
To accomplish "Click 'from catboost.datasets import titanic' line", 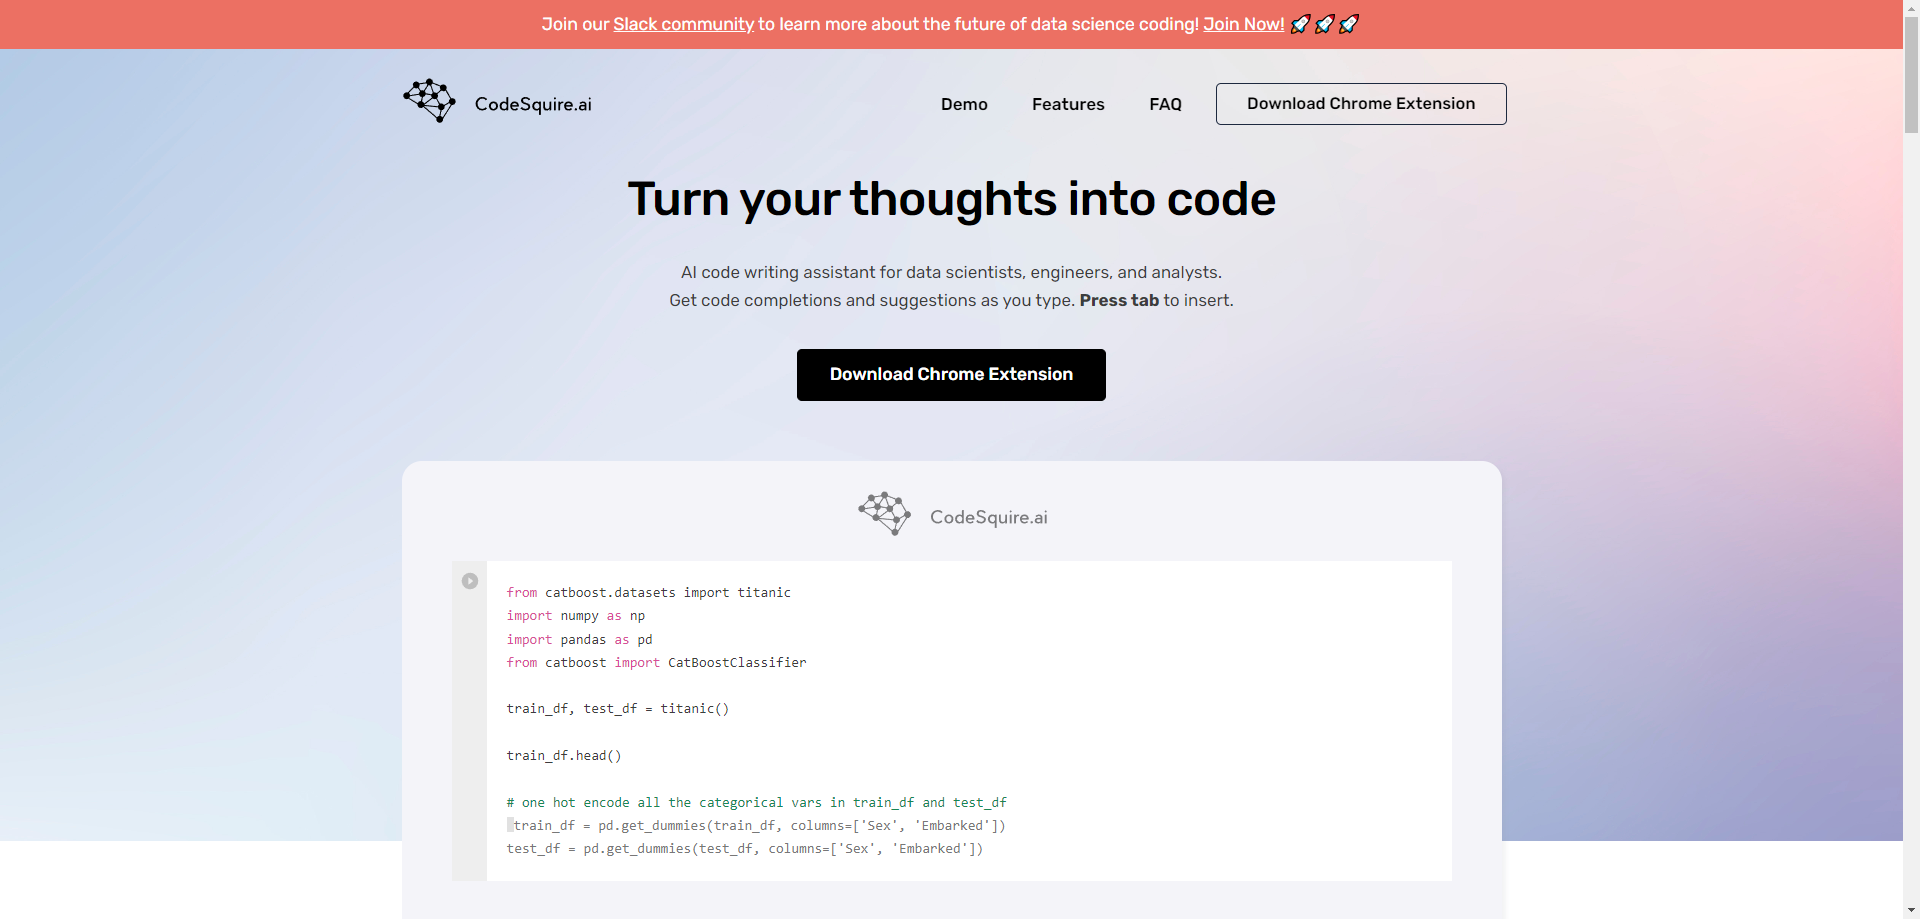I will 648,592.
